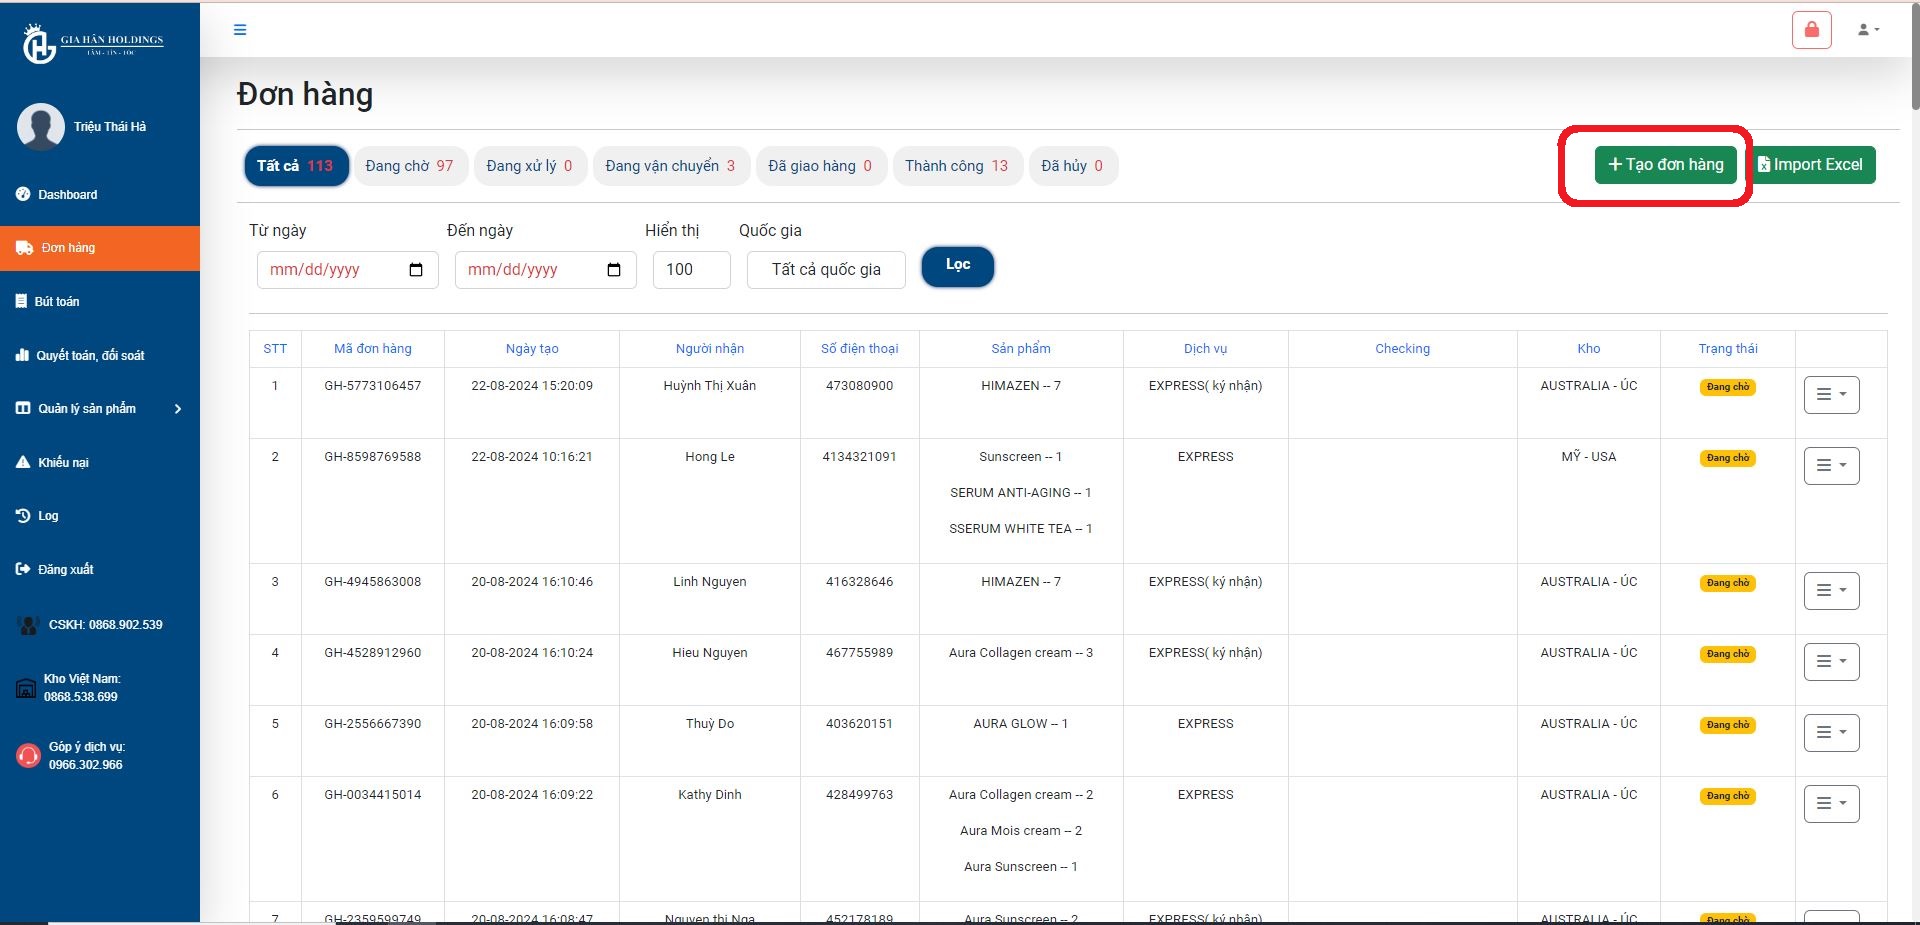Viewport: 1920px width, 925px height.
Task: Click order code GH-4528912960
Action: coord(373,653)
